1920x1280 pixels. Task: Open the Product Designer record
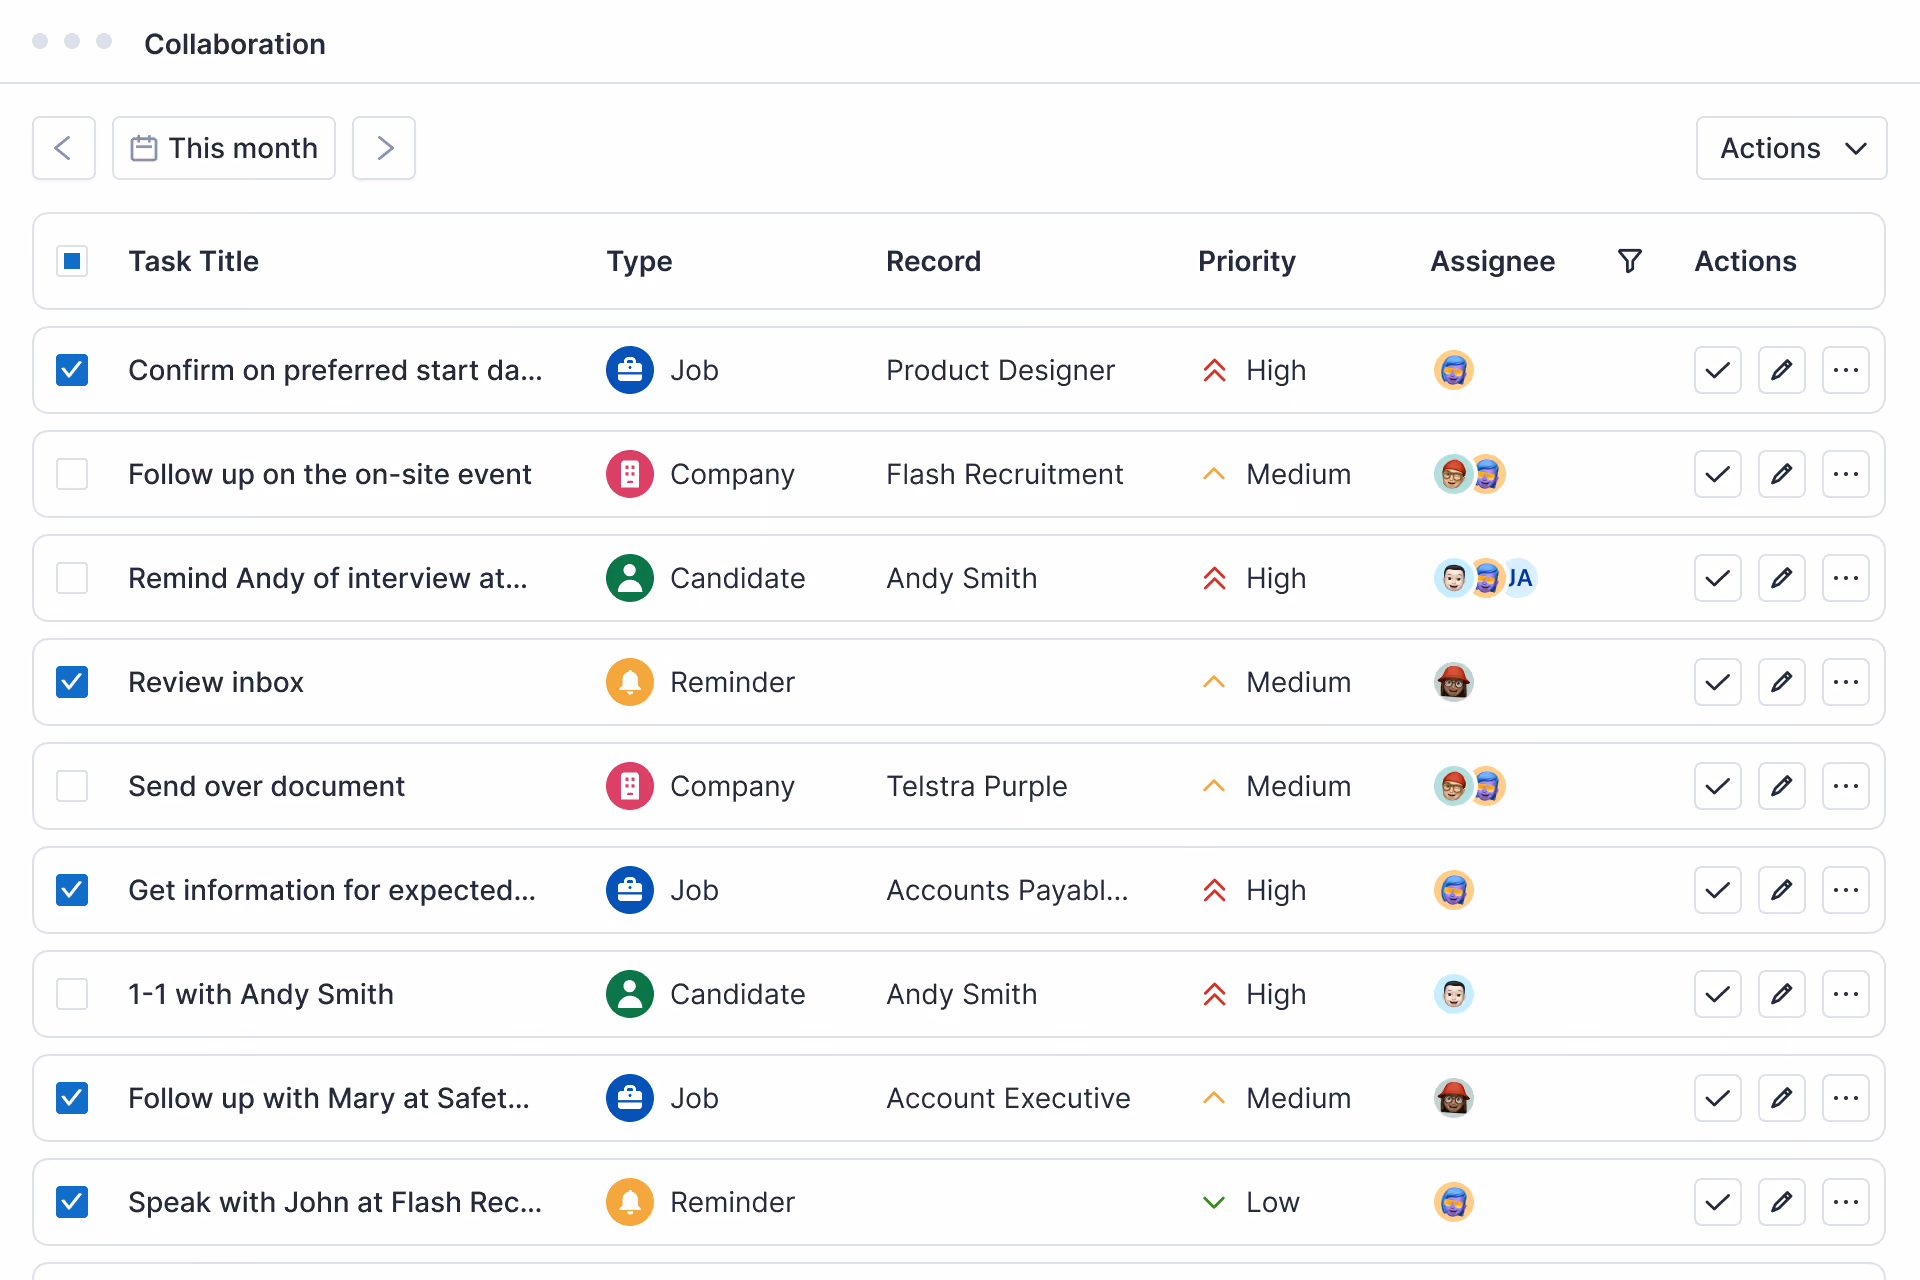[1000, 370]
